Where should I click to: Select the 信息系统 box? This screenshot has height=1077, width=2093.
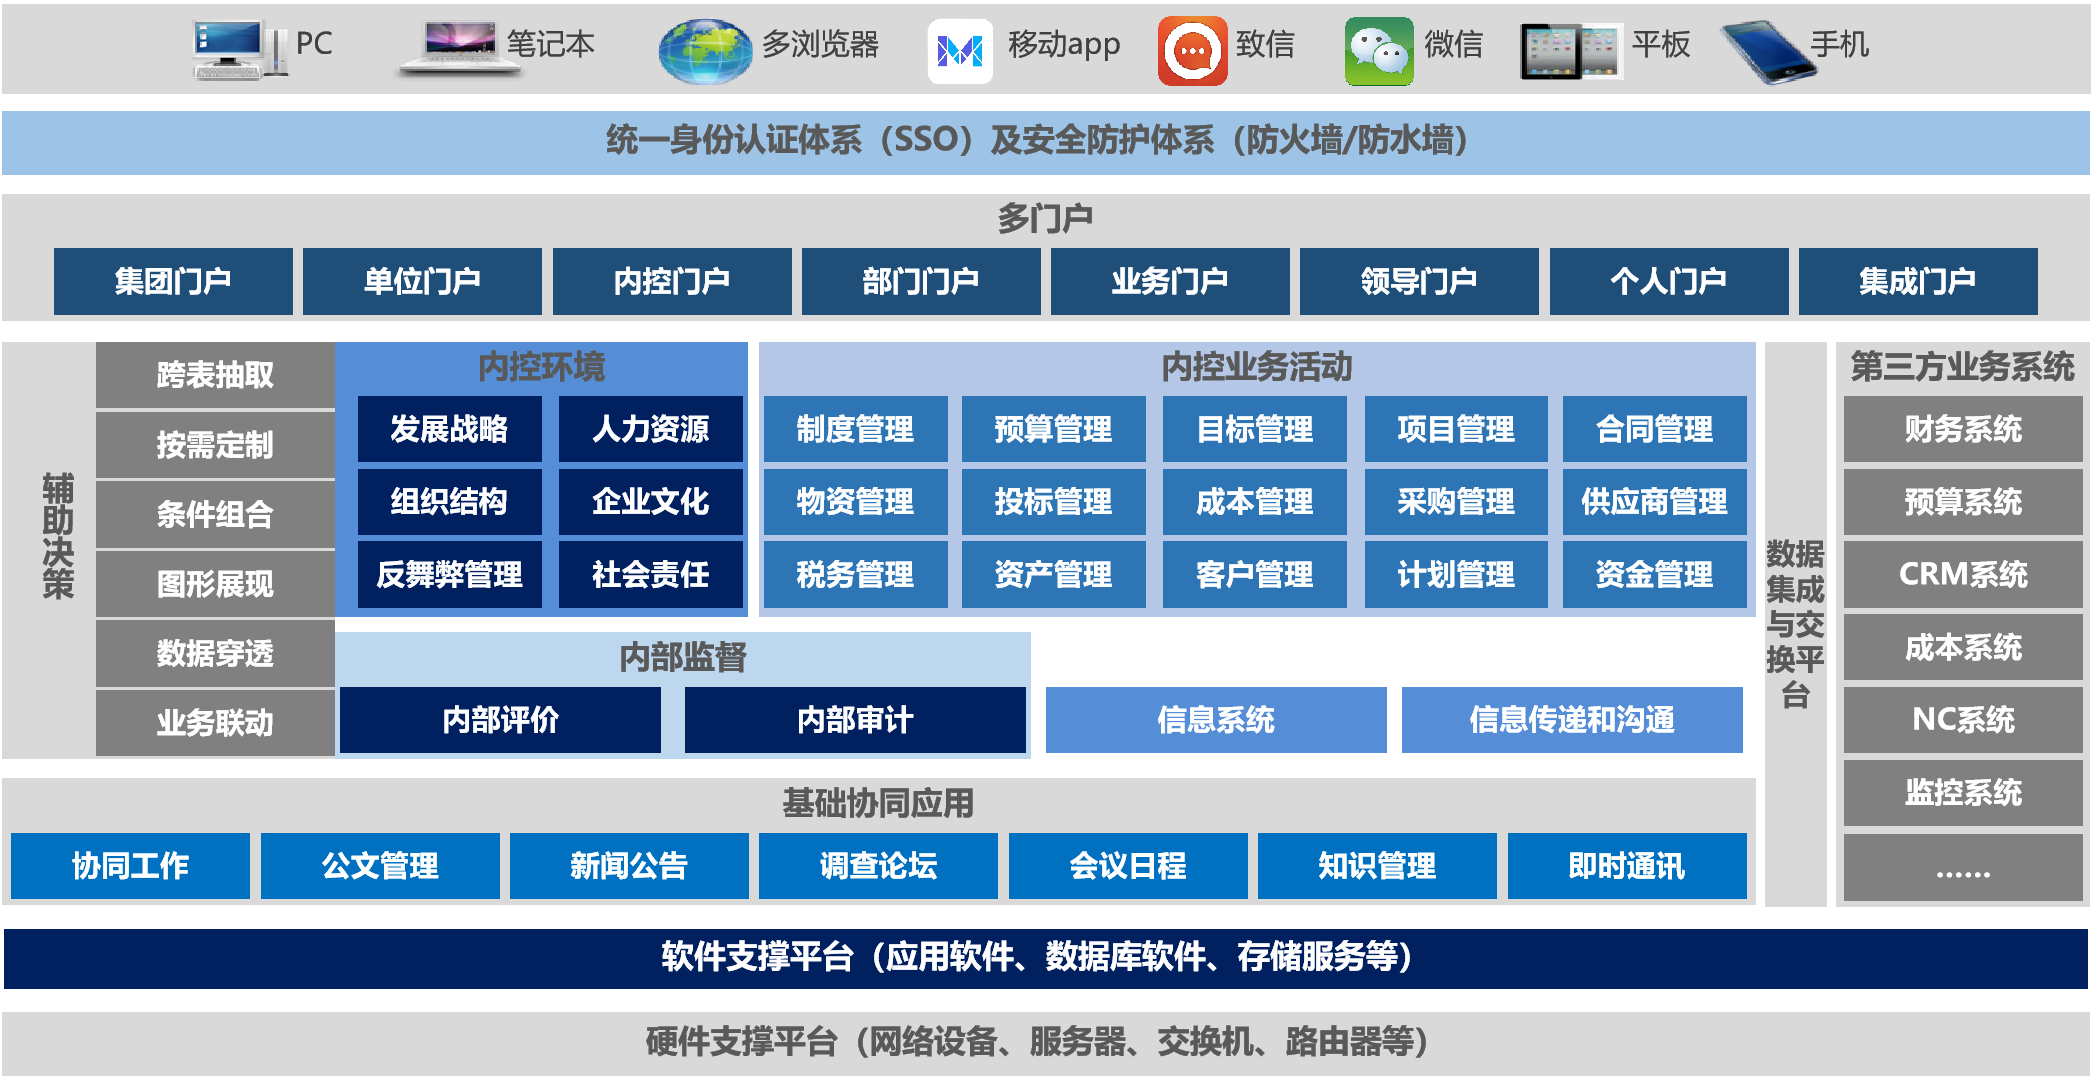1217,720
